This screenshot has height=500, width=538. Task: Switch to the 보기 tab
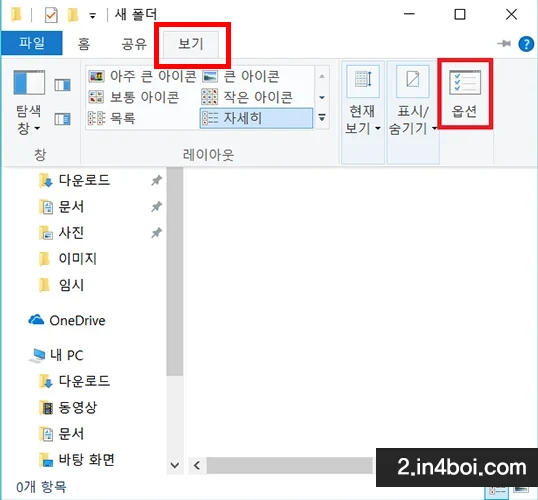coord(191,44)
